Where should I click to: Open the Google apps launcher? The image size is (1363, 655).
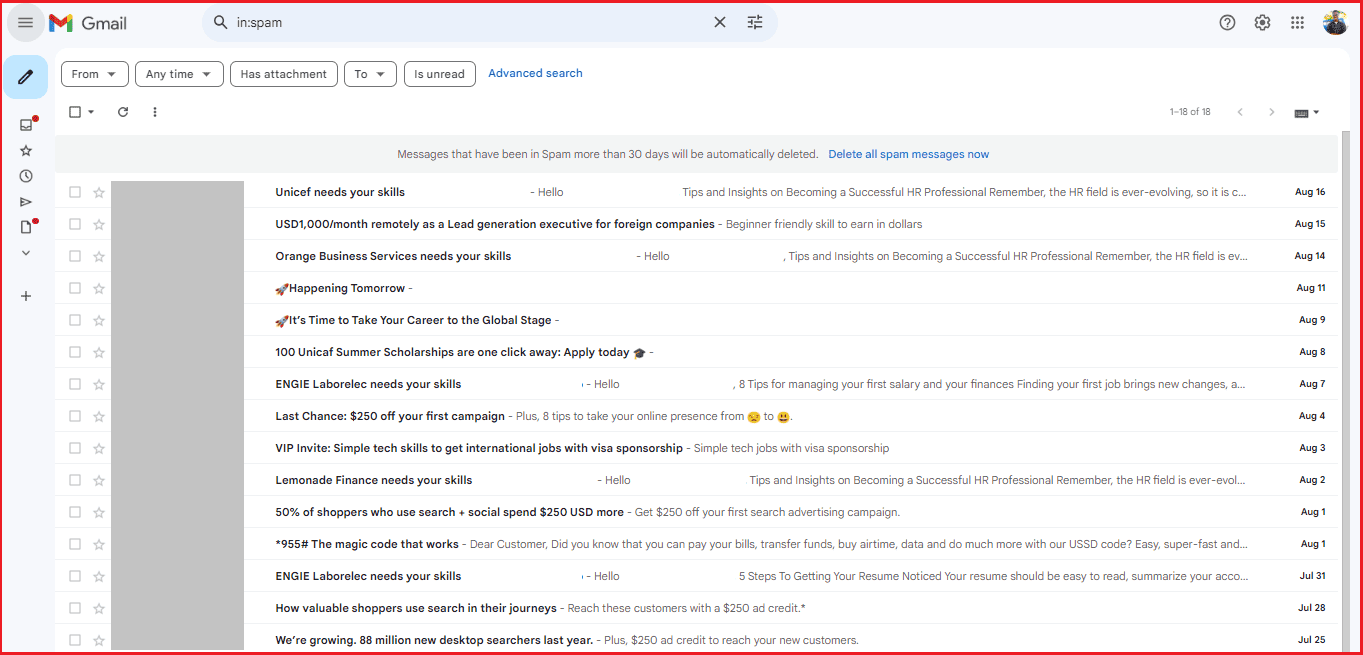[1297, 21]
